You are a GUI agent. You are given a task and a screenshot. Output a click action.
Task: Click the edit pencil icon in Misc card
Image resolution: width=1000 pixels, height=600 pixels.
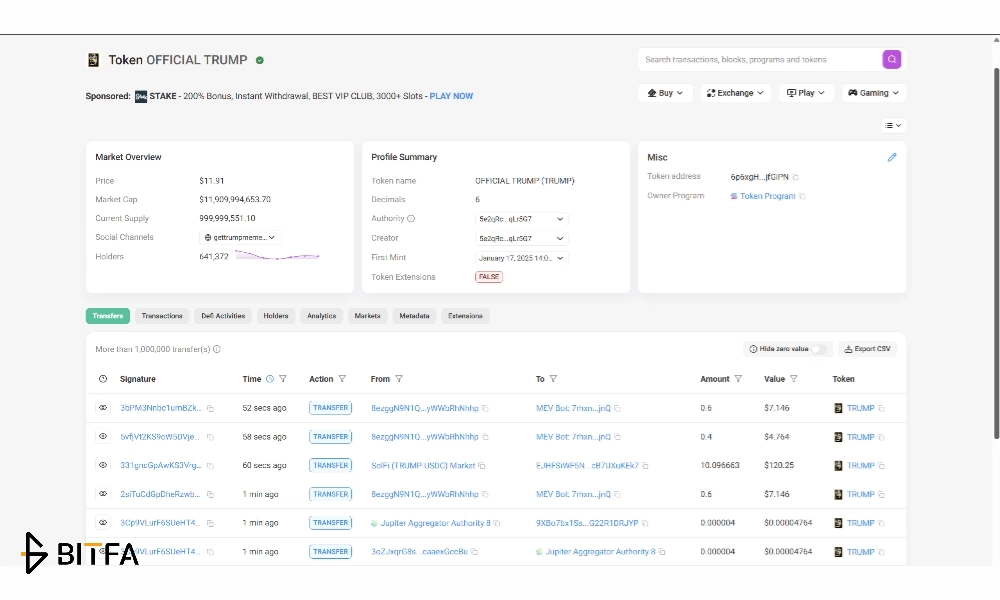[x=892, y=157]
